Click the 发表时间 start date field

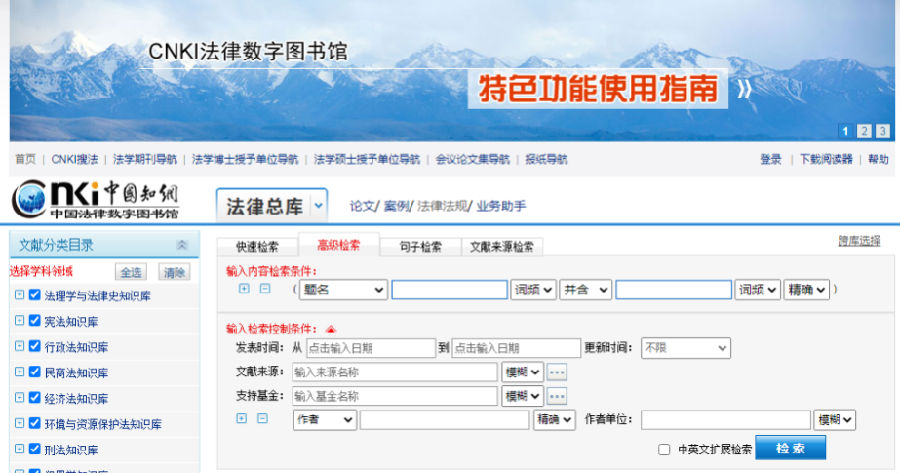[371, 348]
